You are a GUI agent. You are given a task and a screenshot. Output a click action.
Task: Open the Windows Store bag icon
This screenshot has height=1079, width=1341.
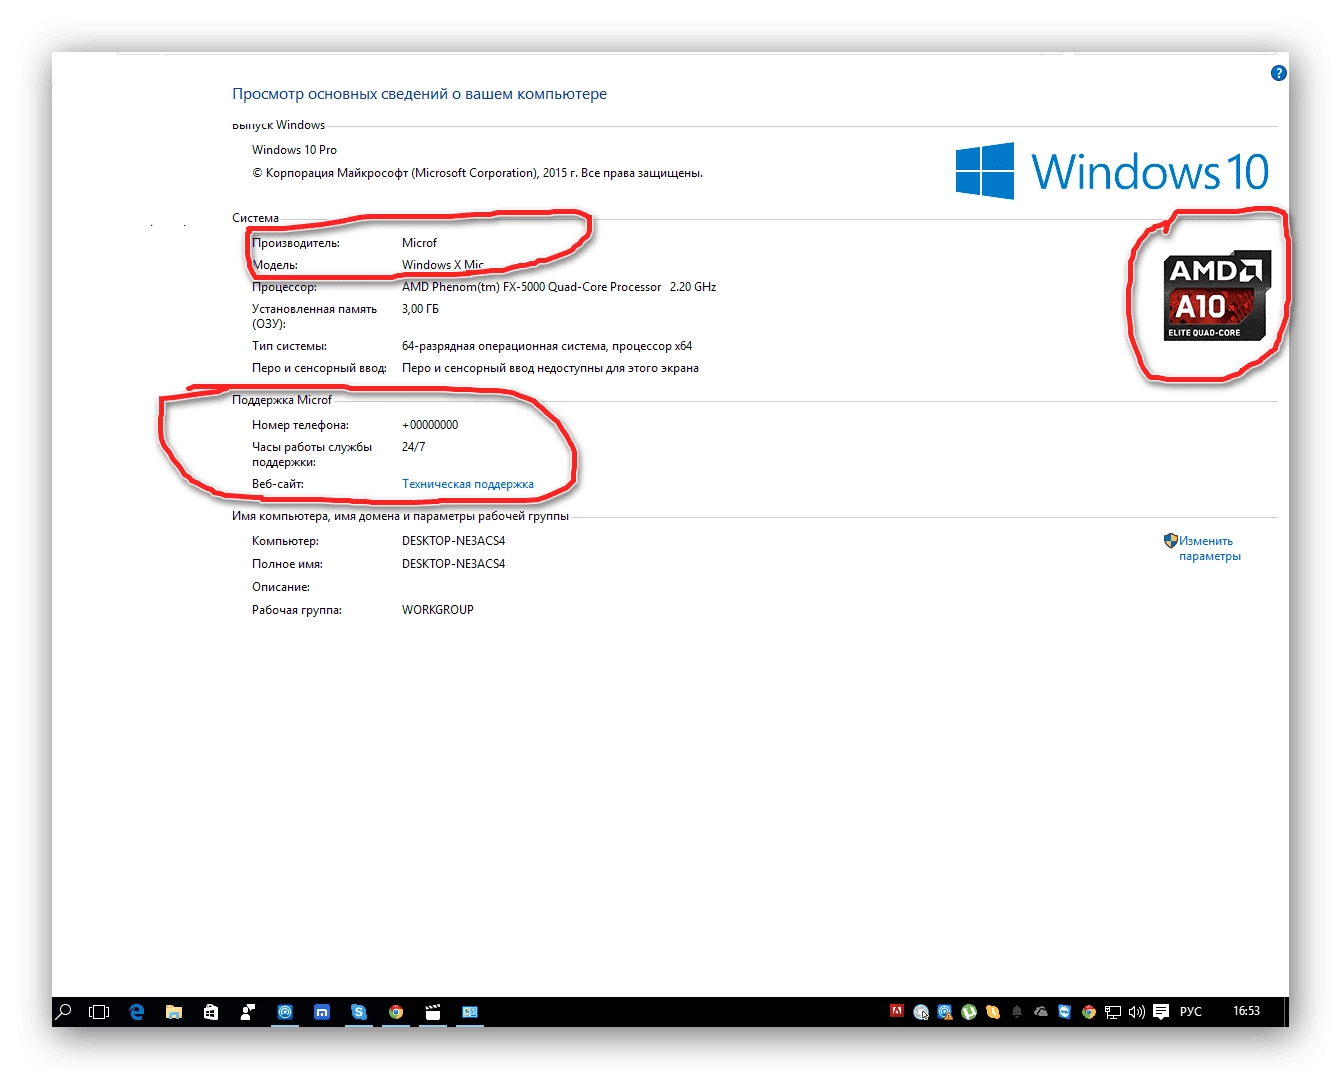tap(211, 1012)
